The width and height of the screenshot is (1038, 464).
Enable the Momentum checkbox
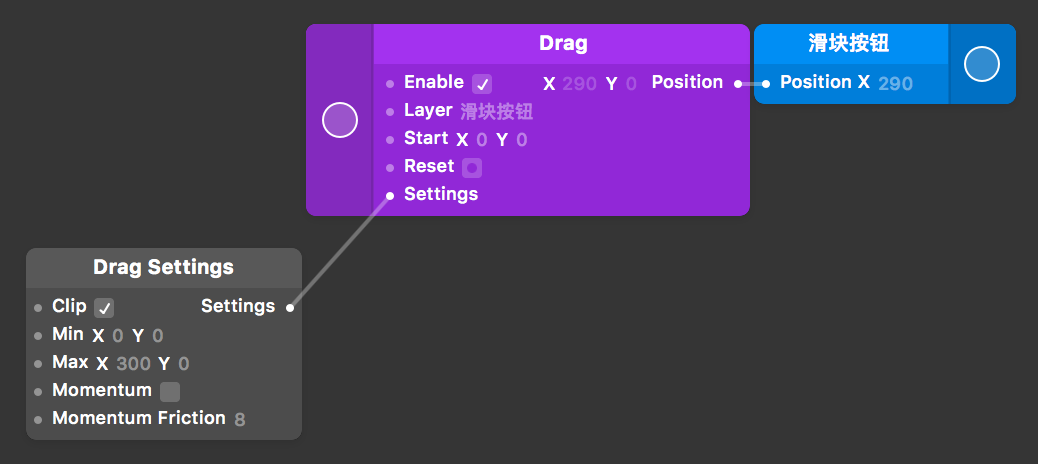click(x=170, y=391)
